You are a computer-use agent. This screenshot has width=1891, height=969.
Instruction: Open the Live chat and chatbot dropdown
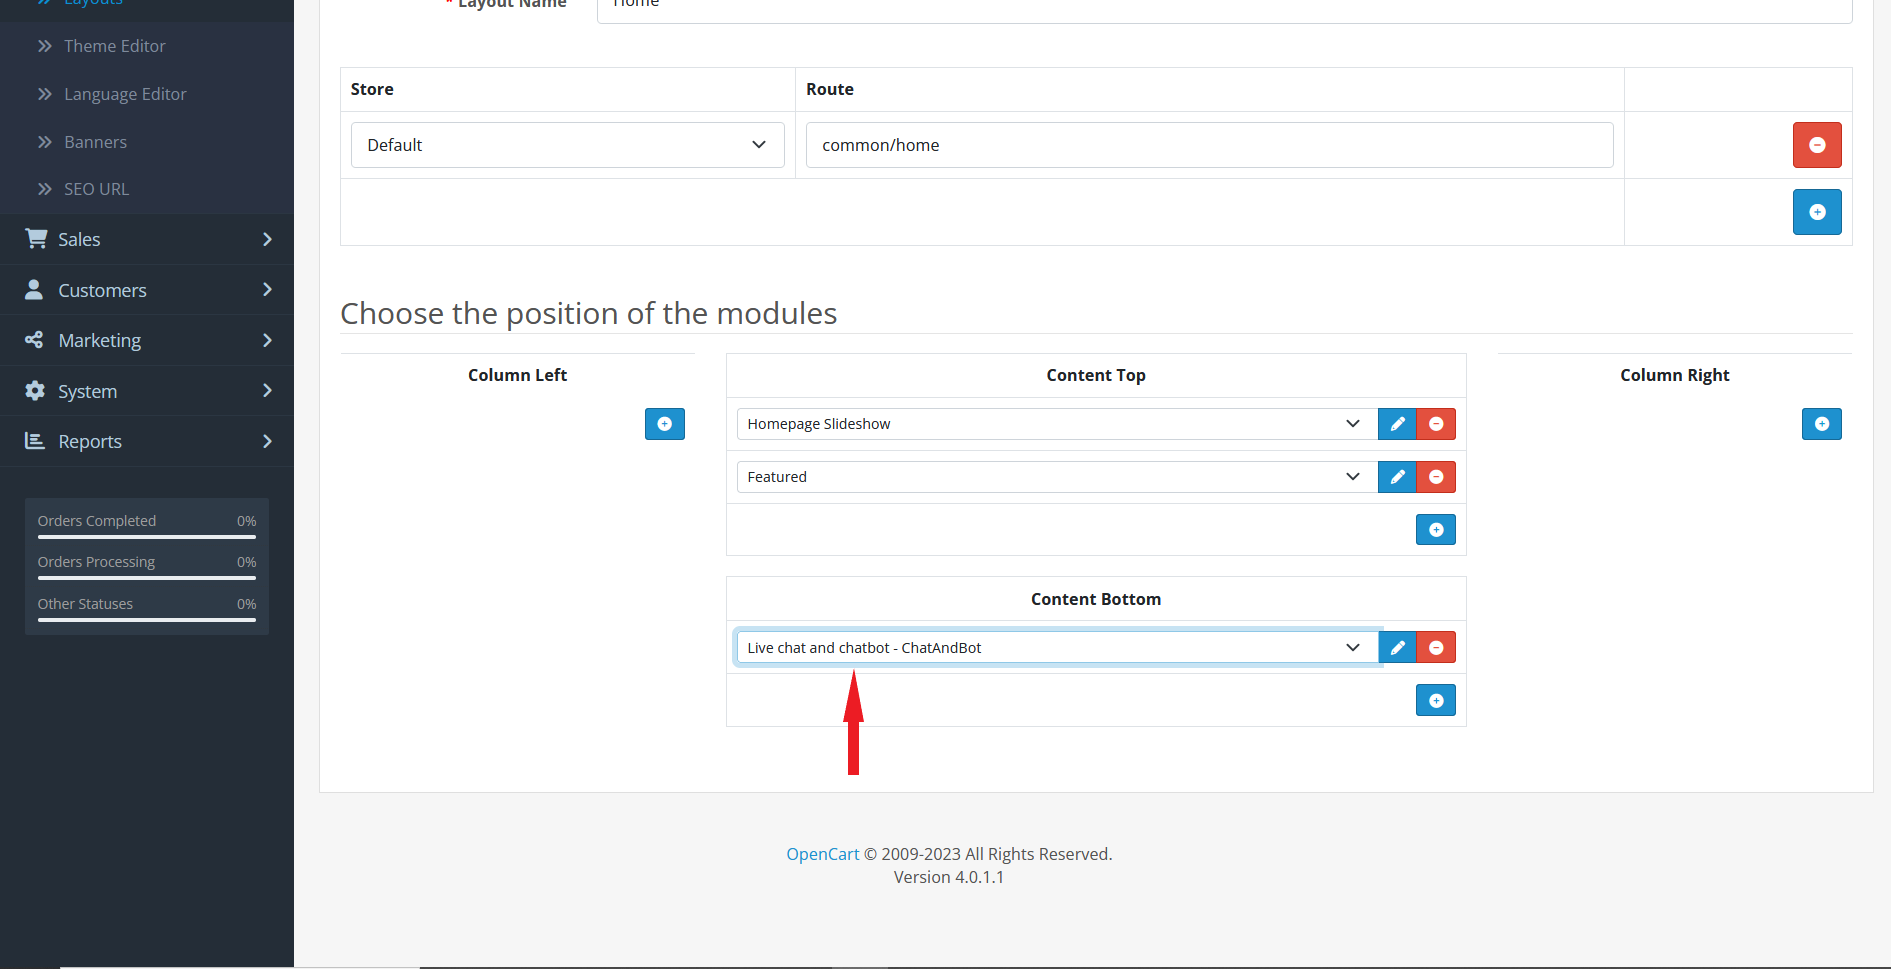click(x=1055, y=648)
